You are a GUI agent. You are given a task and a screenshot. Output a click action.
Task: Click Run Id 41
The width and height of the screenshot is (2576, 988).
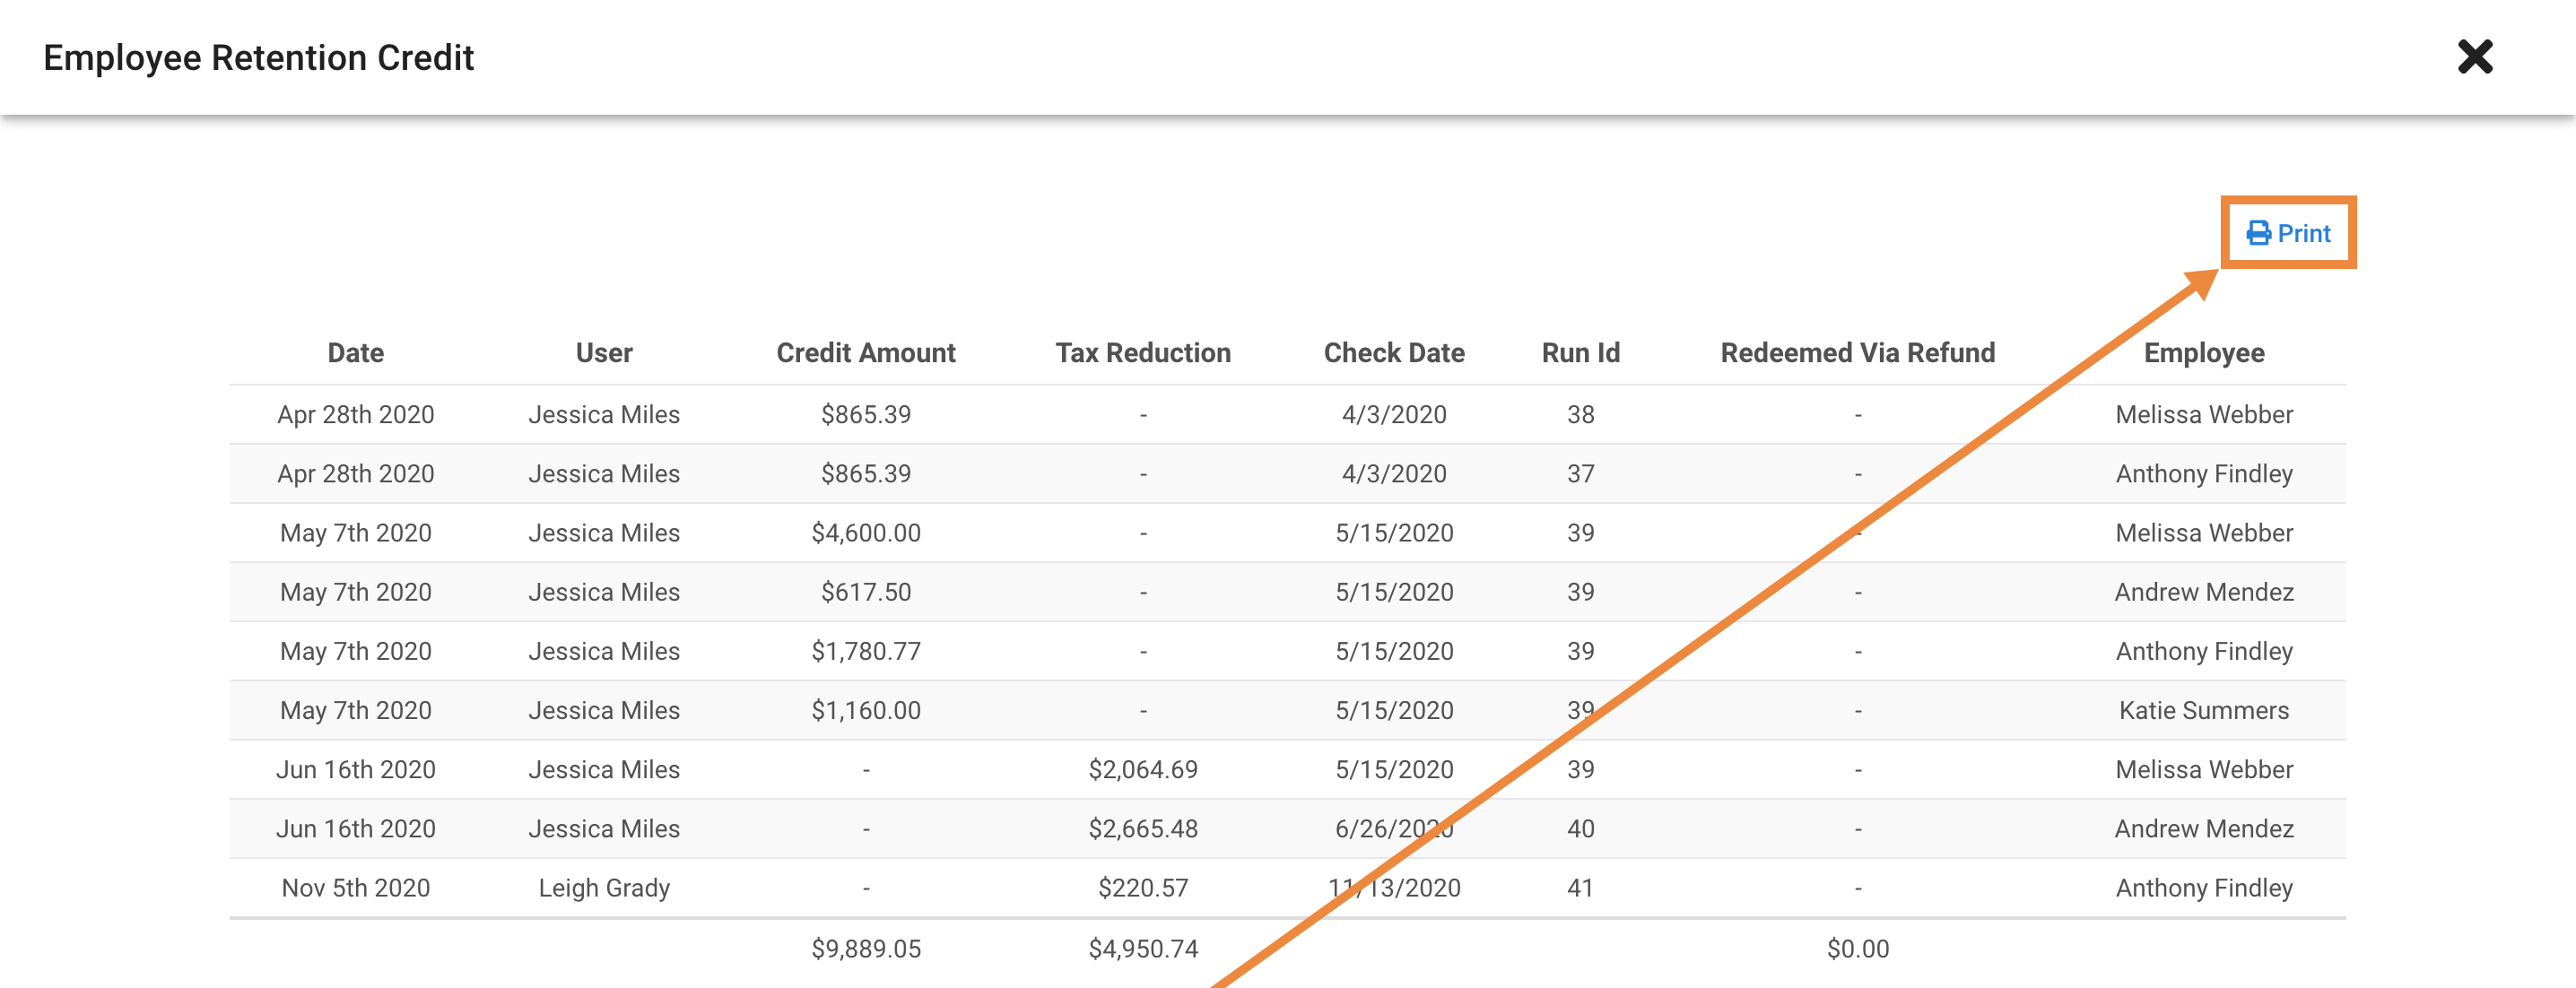1580,887
